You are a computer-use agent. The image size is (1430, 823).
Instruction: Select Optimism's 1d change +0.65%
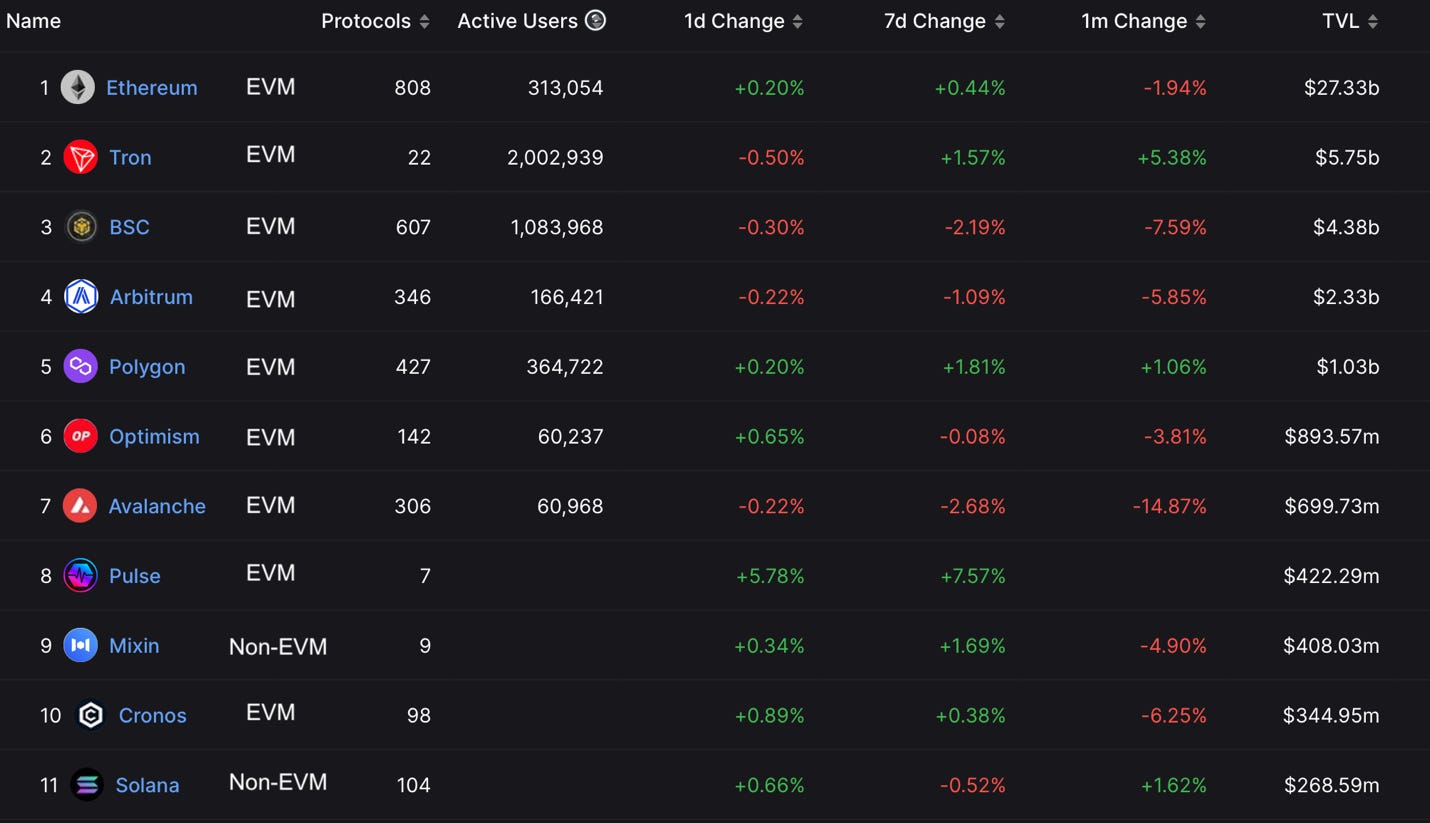[x=769, y=437]
